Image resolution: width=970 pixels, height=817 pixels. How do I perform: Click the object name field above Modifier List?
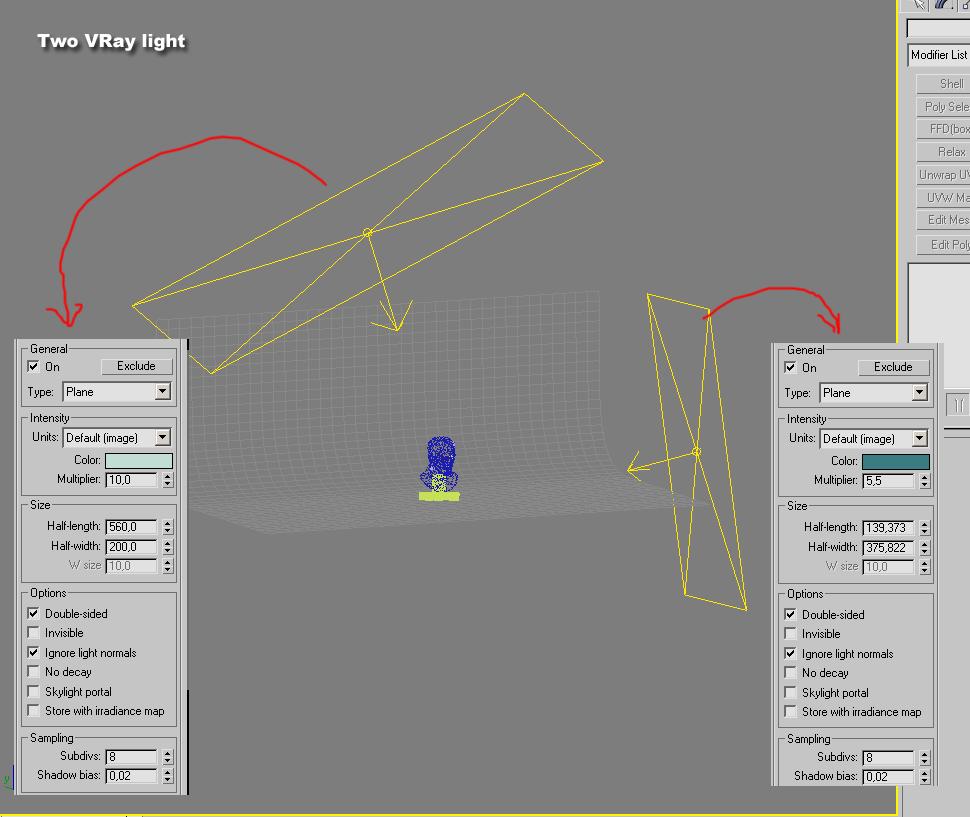pyautogui.click(x=938, y=28)
